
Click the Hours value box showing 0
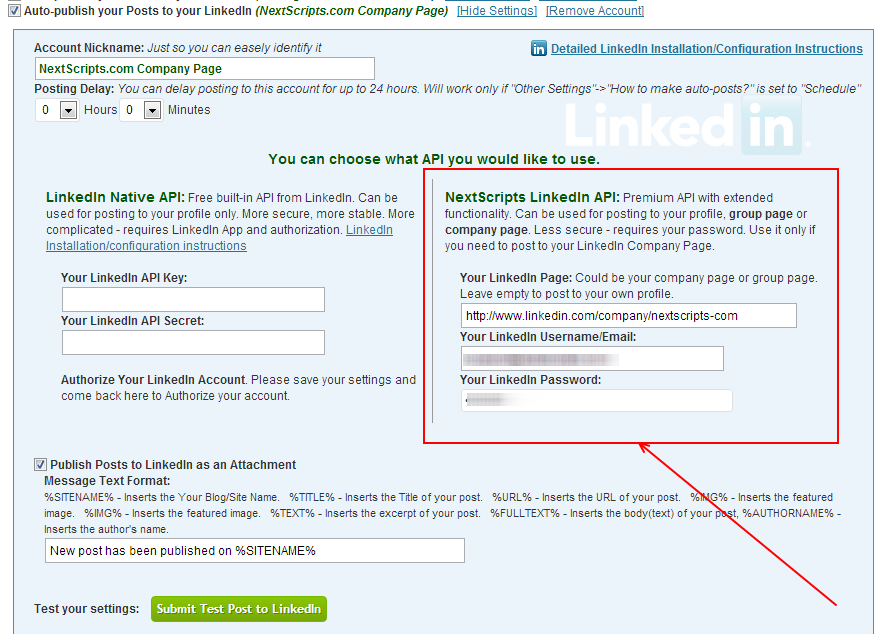(x=48, y=110)
